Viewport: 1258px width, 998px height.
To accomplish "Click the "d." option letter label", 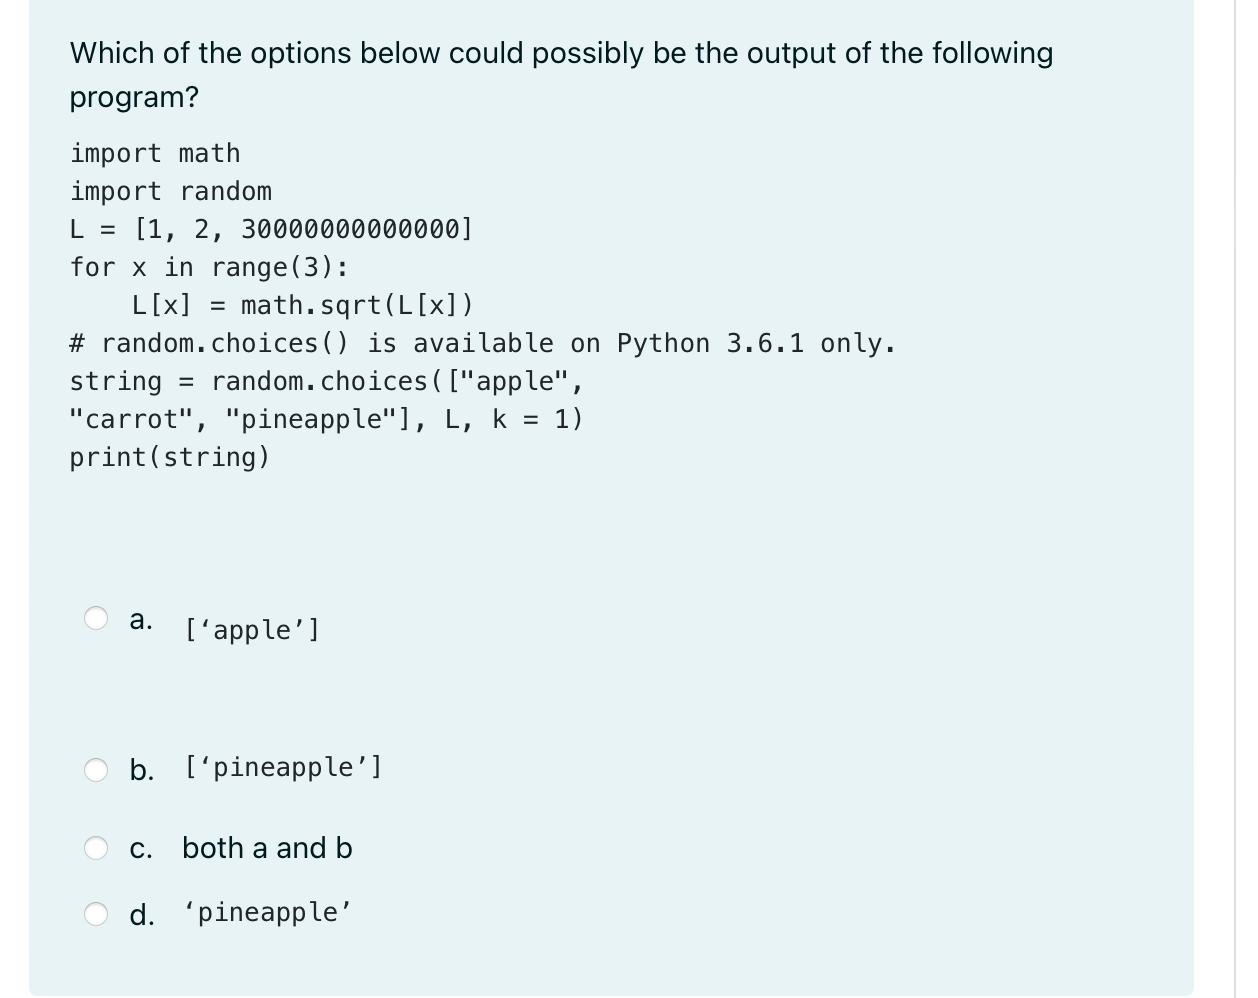I will click(142, 915).
